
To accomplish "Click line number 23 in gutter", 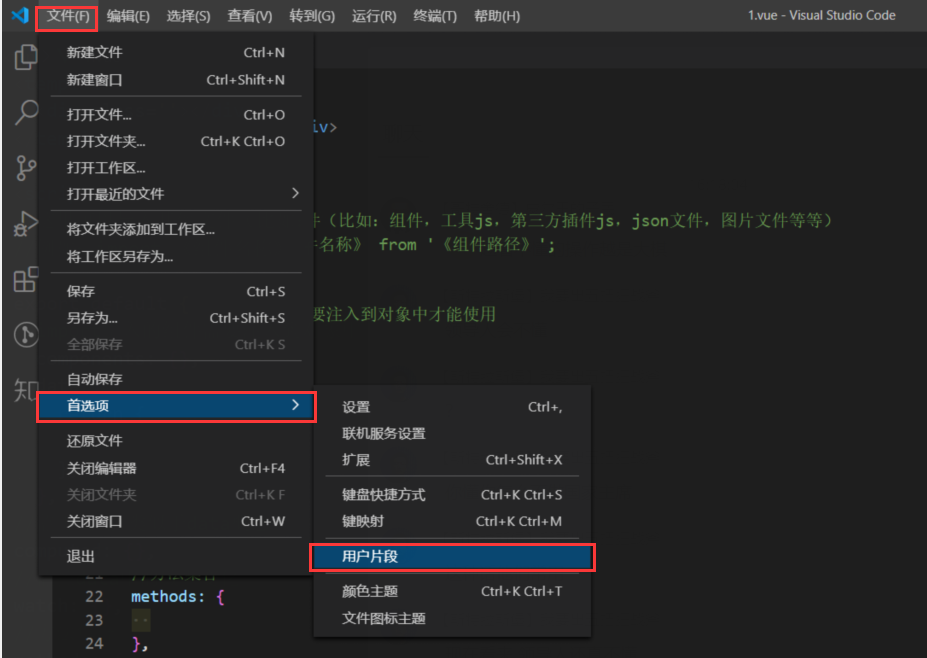I will [x=94, y=620].
